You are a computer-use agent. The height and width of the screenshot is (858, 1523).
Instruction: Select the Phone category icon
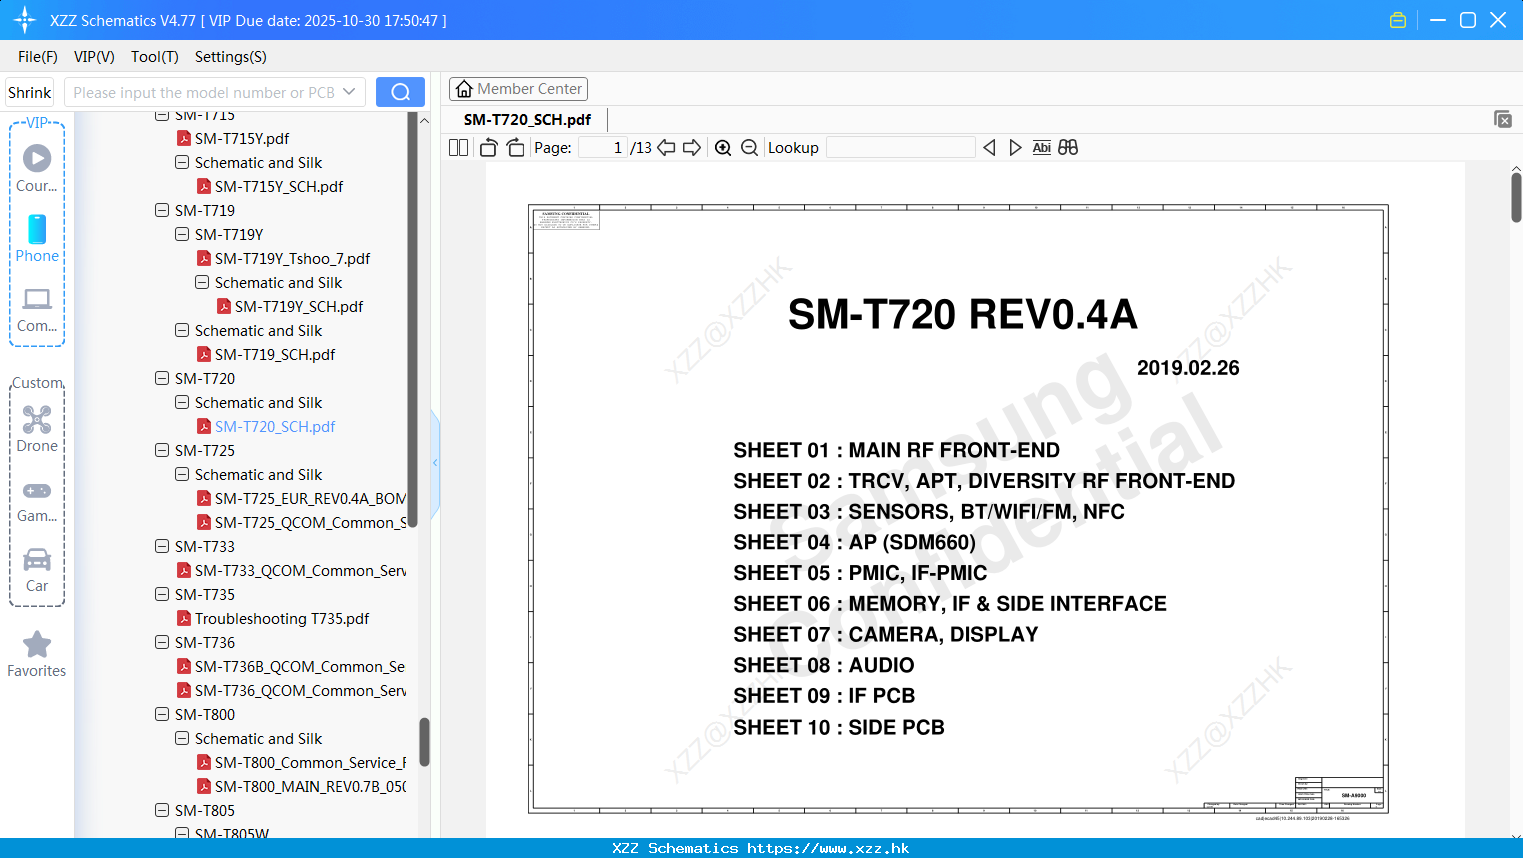click(37, 229)
